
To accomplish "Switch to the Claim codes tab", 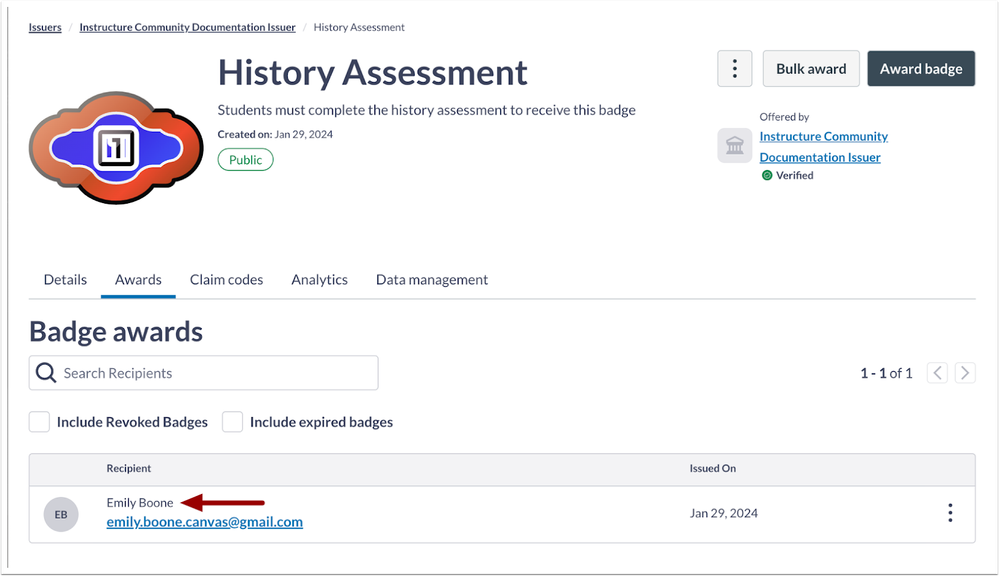I will (x=226, y=280).
